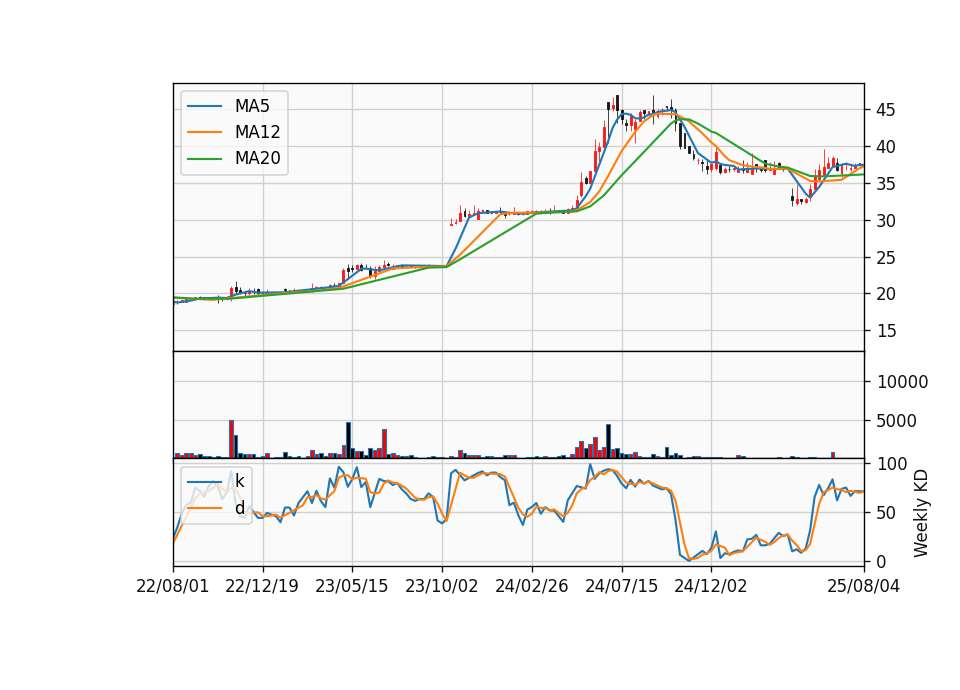Click the 24/12/02 date tick label
Viewport: 960px width, 690px height.
(711, 586)
